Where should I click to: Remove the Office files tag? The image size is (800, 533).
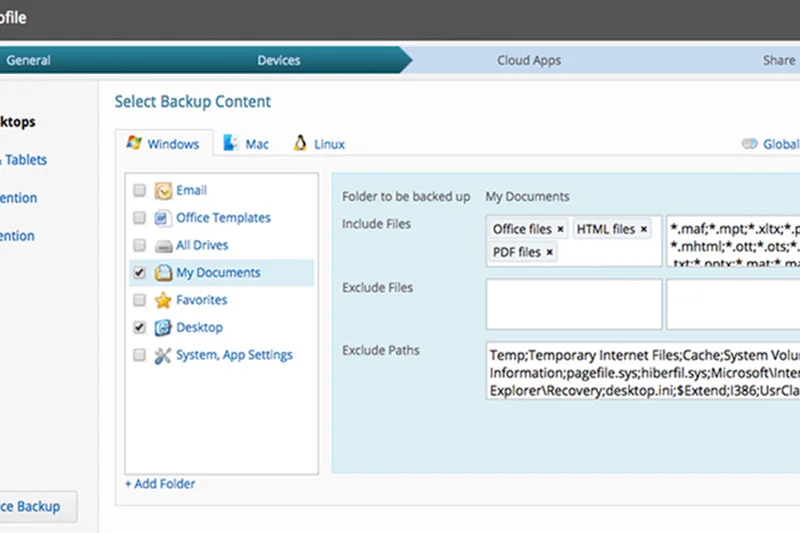[x=560, y=230]
